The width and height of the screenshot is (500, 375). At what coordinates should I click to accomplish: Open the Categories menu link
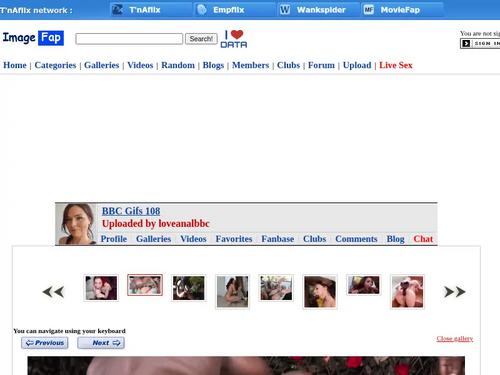click(x=55, y=65)
